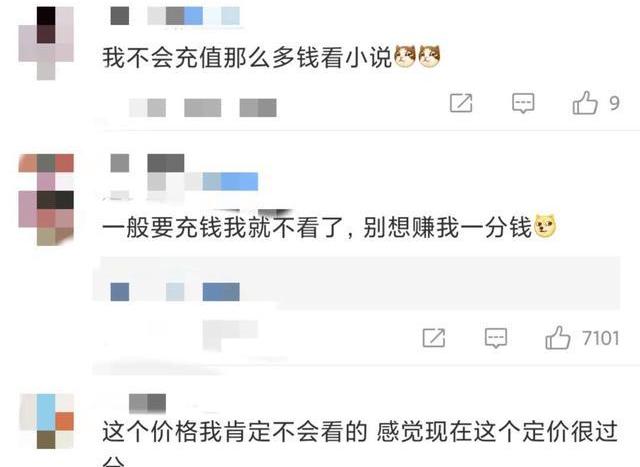Open the first commenter's blurred username
Image resolution: width=640 pixels, height=467 pixels.
click(175, 16)
